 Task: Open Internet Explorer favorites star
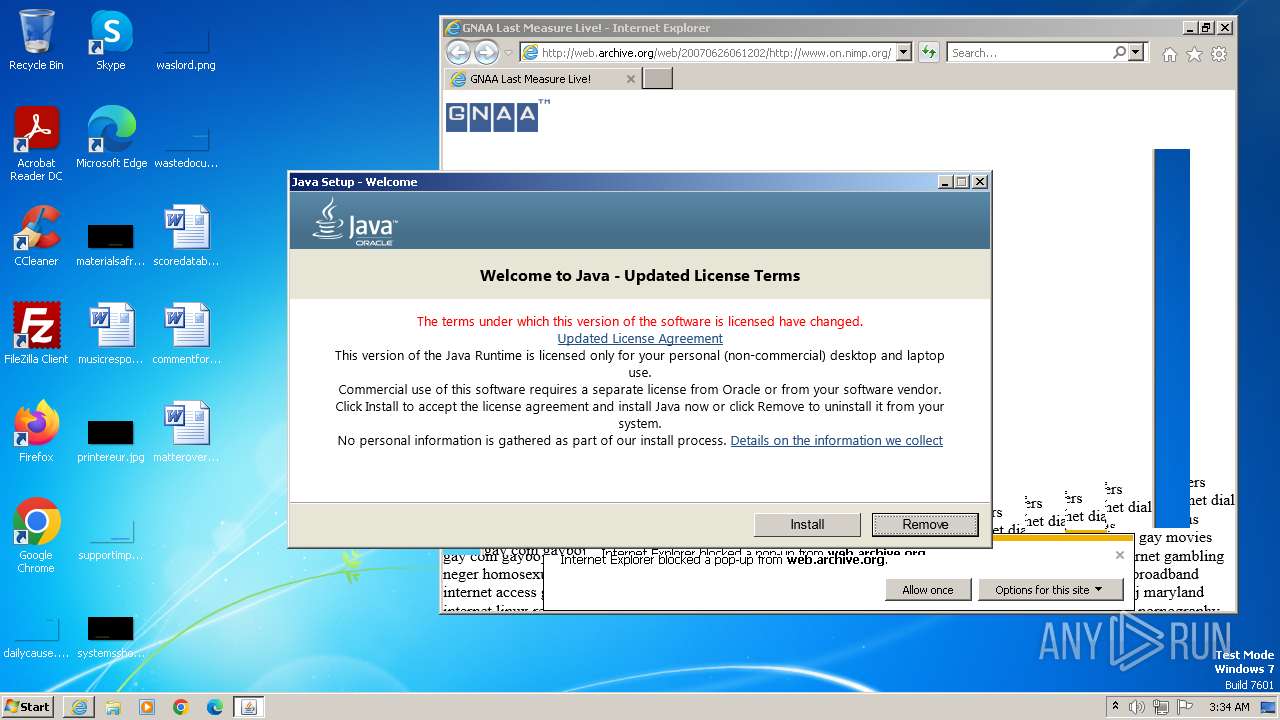pyautogui.click(x=1194, y=54)
